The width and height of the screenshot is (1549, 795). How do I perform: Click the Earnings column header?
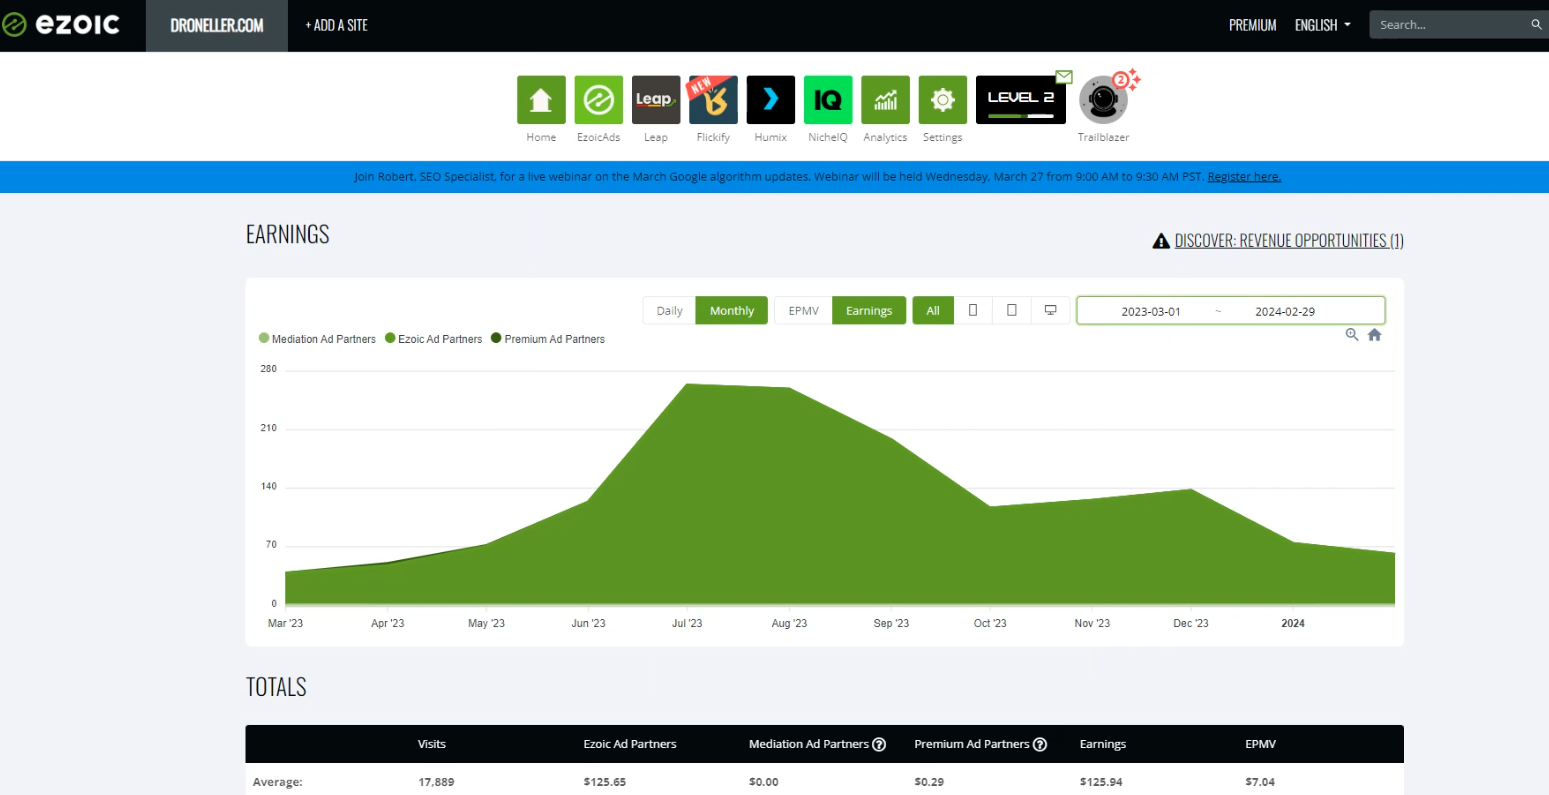[1103, 744]
